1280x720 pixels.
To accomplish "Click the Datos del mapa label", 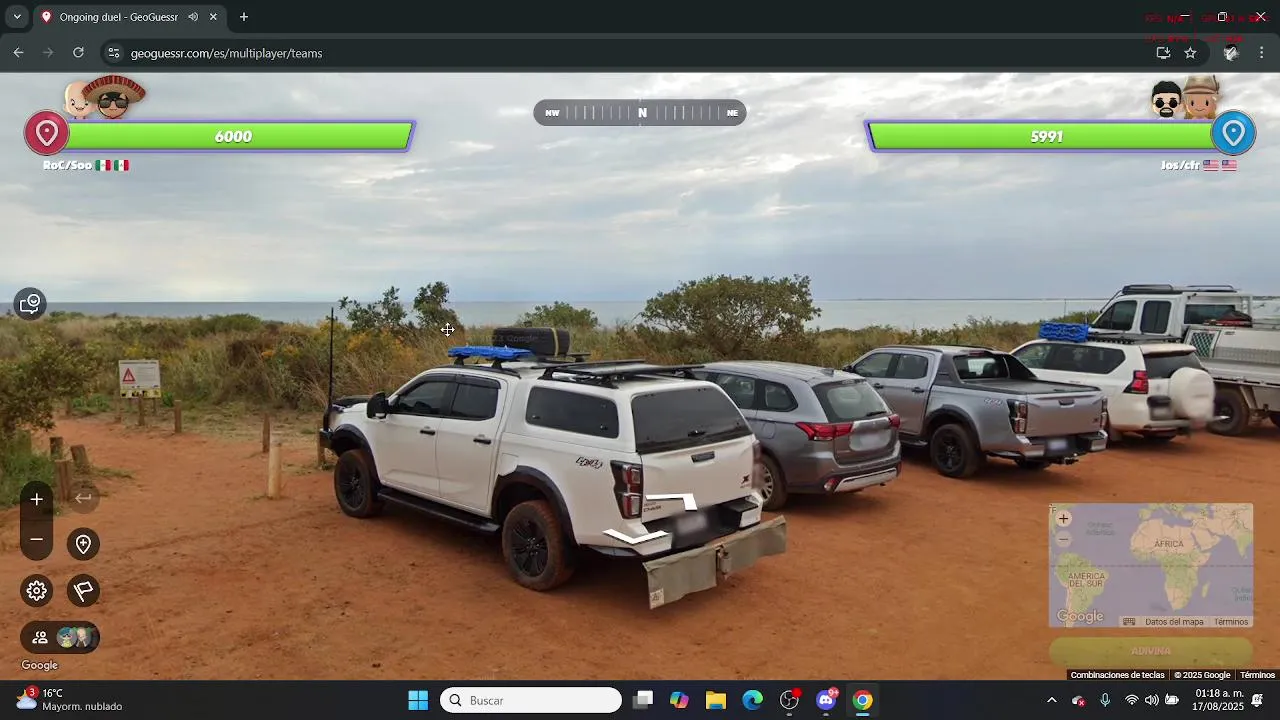I will click(1174, 622).
